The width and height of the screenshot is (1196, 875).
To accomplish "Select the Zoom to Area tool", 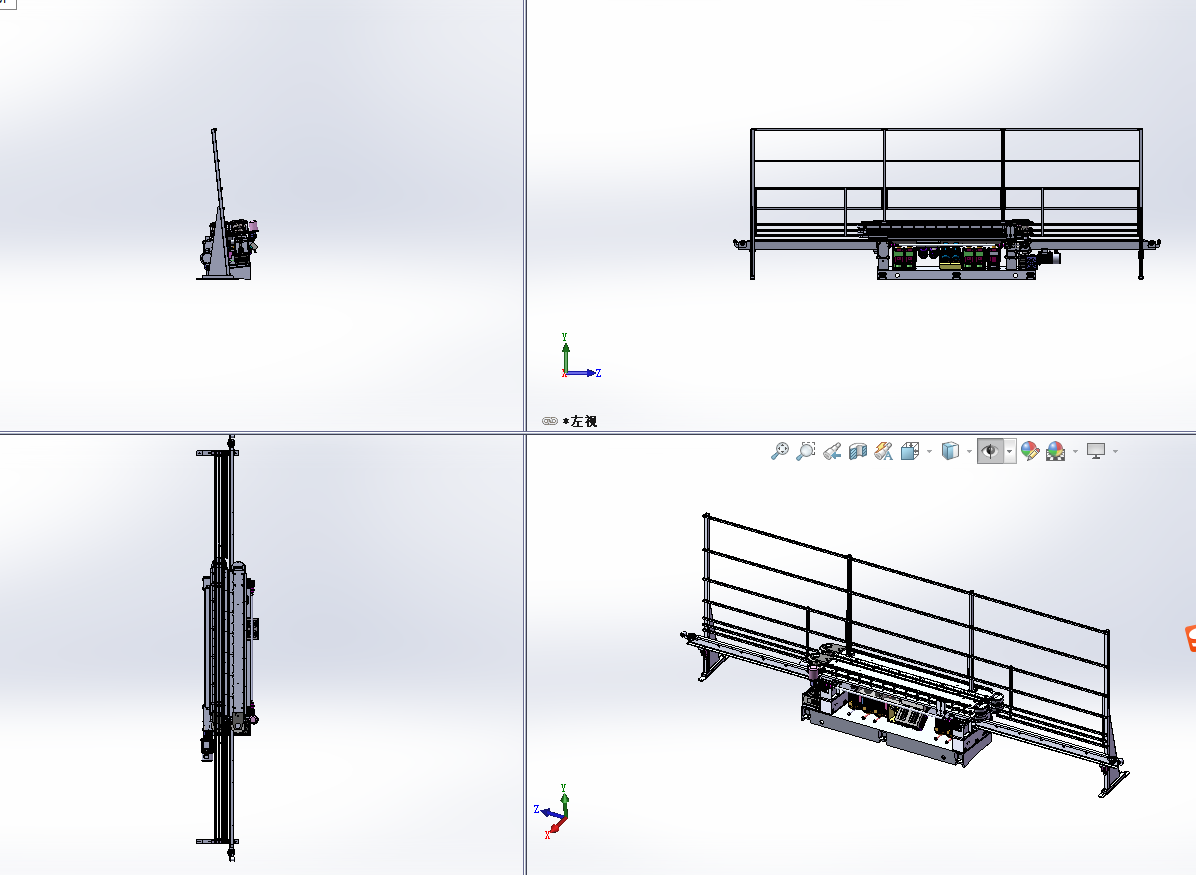I will (x=805, y=452).
